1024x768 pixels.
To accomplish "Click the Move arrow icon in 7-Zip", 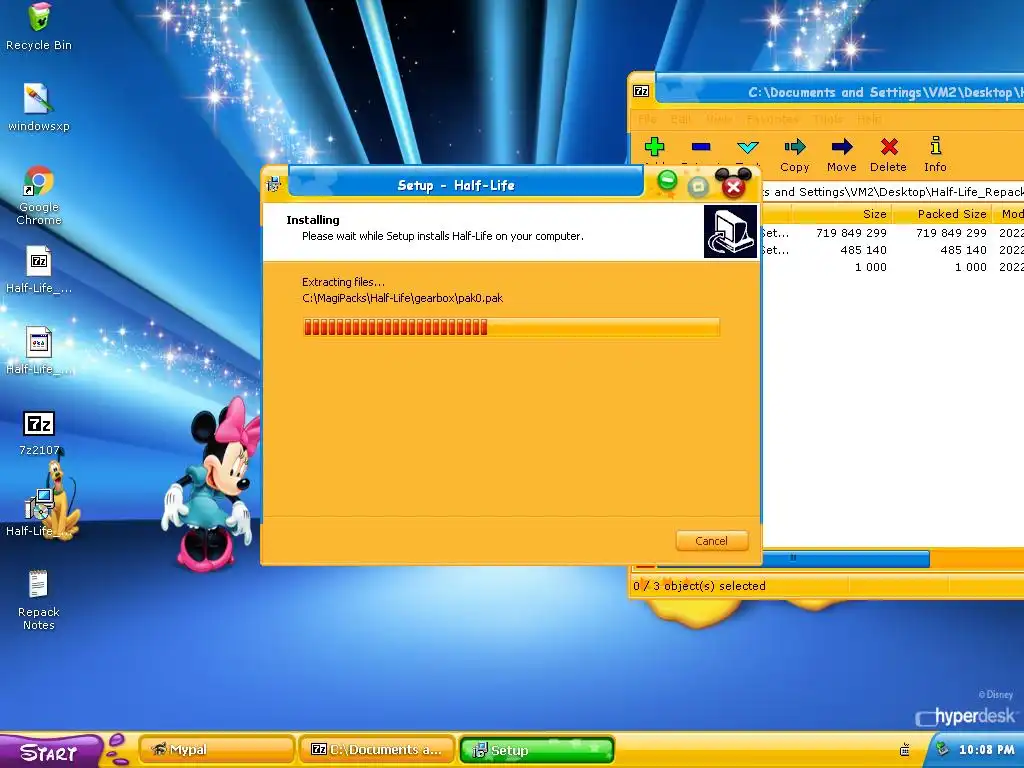I will (x=842, y=146).
